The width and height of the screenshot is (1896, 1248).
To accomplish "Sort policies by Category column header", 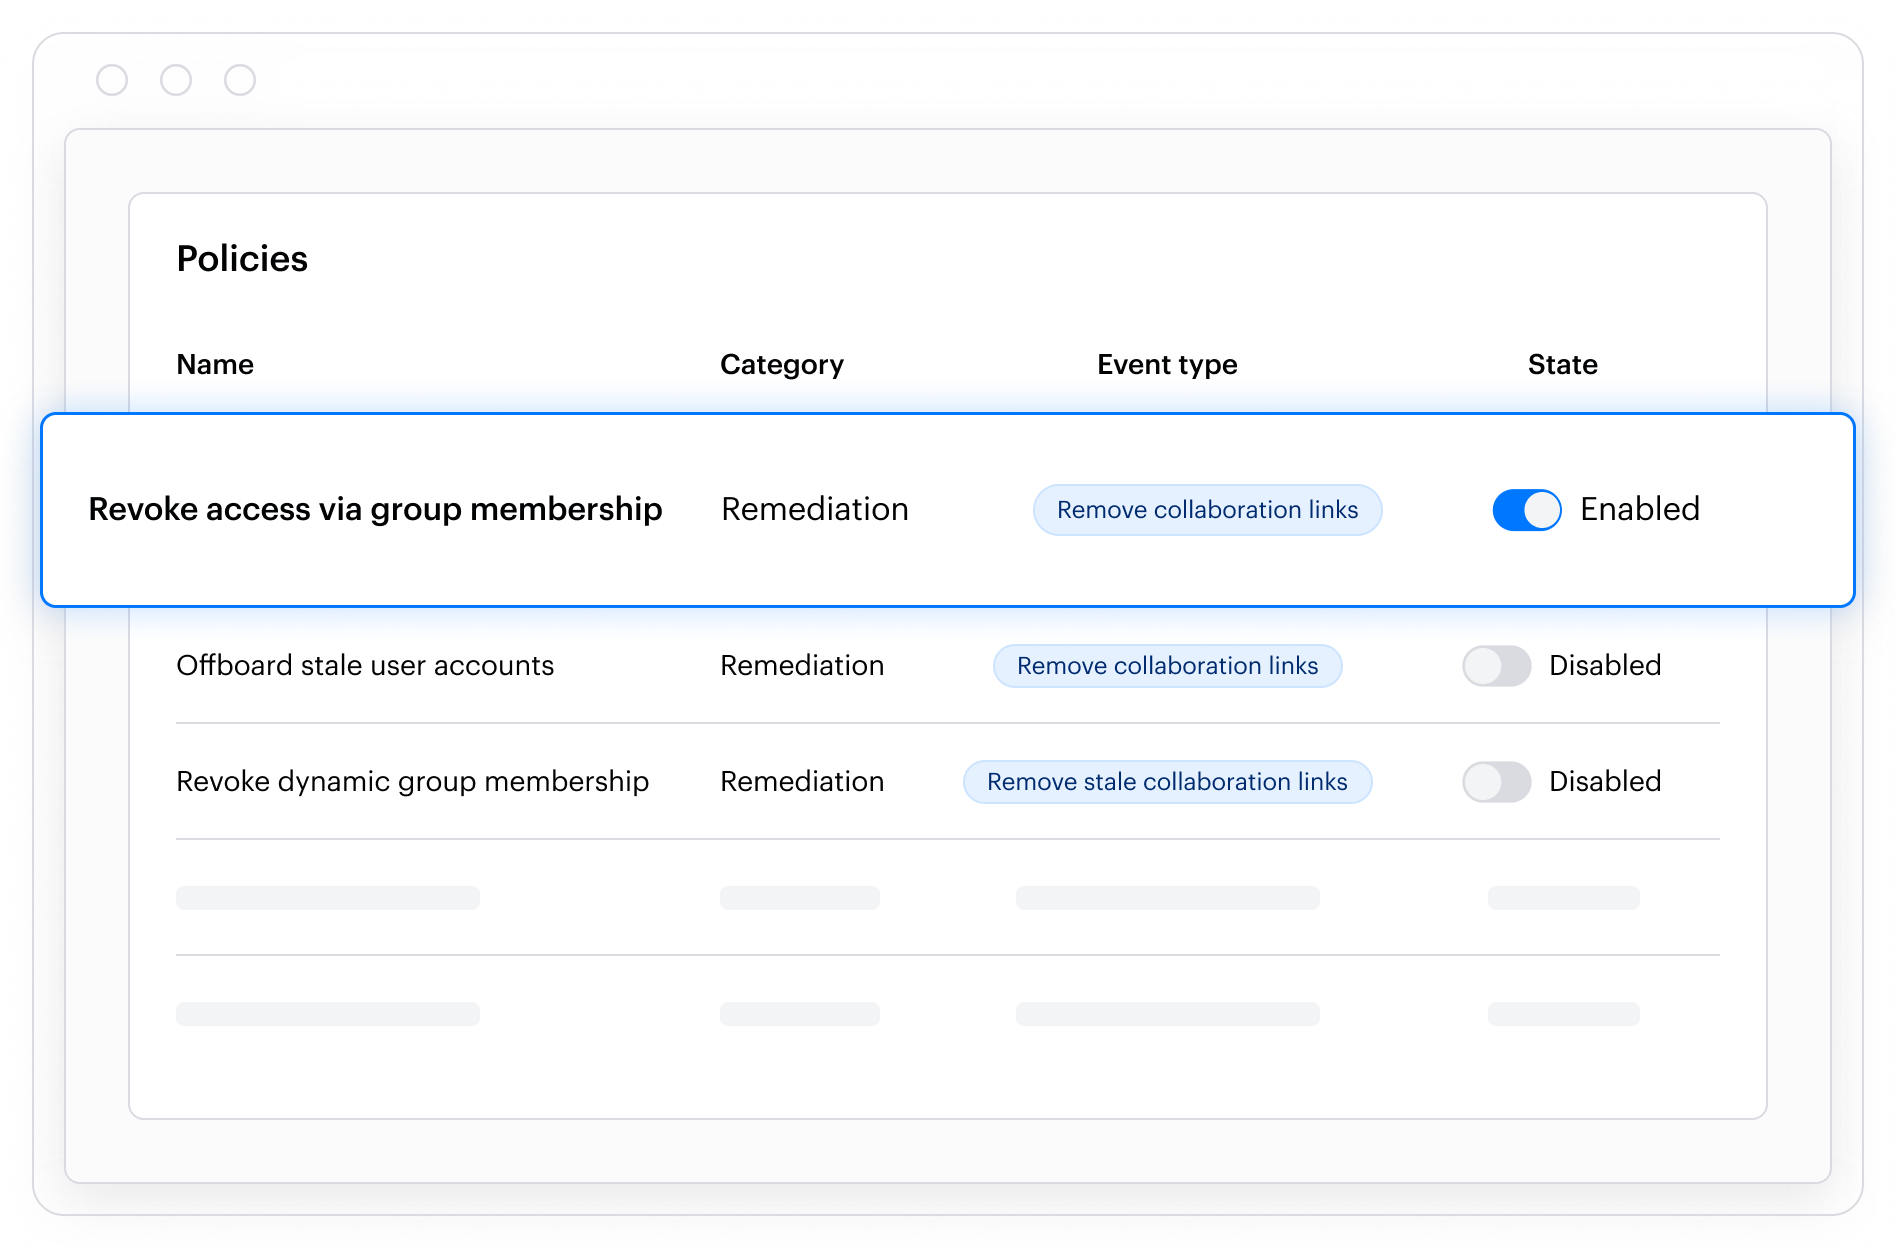I will pyautogui.click(x=781, y=365).
